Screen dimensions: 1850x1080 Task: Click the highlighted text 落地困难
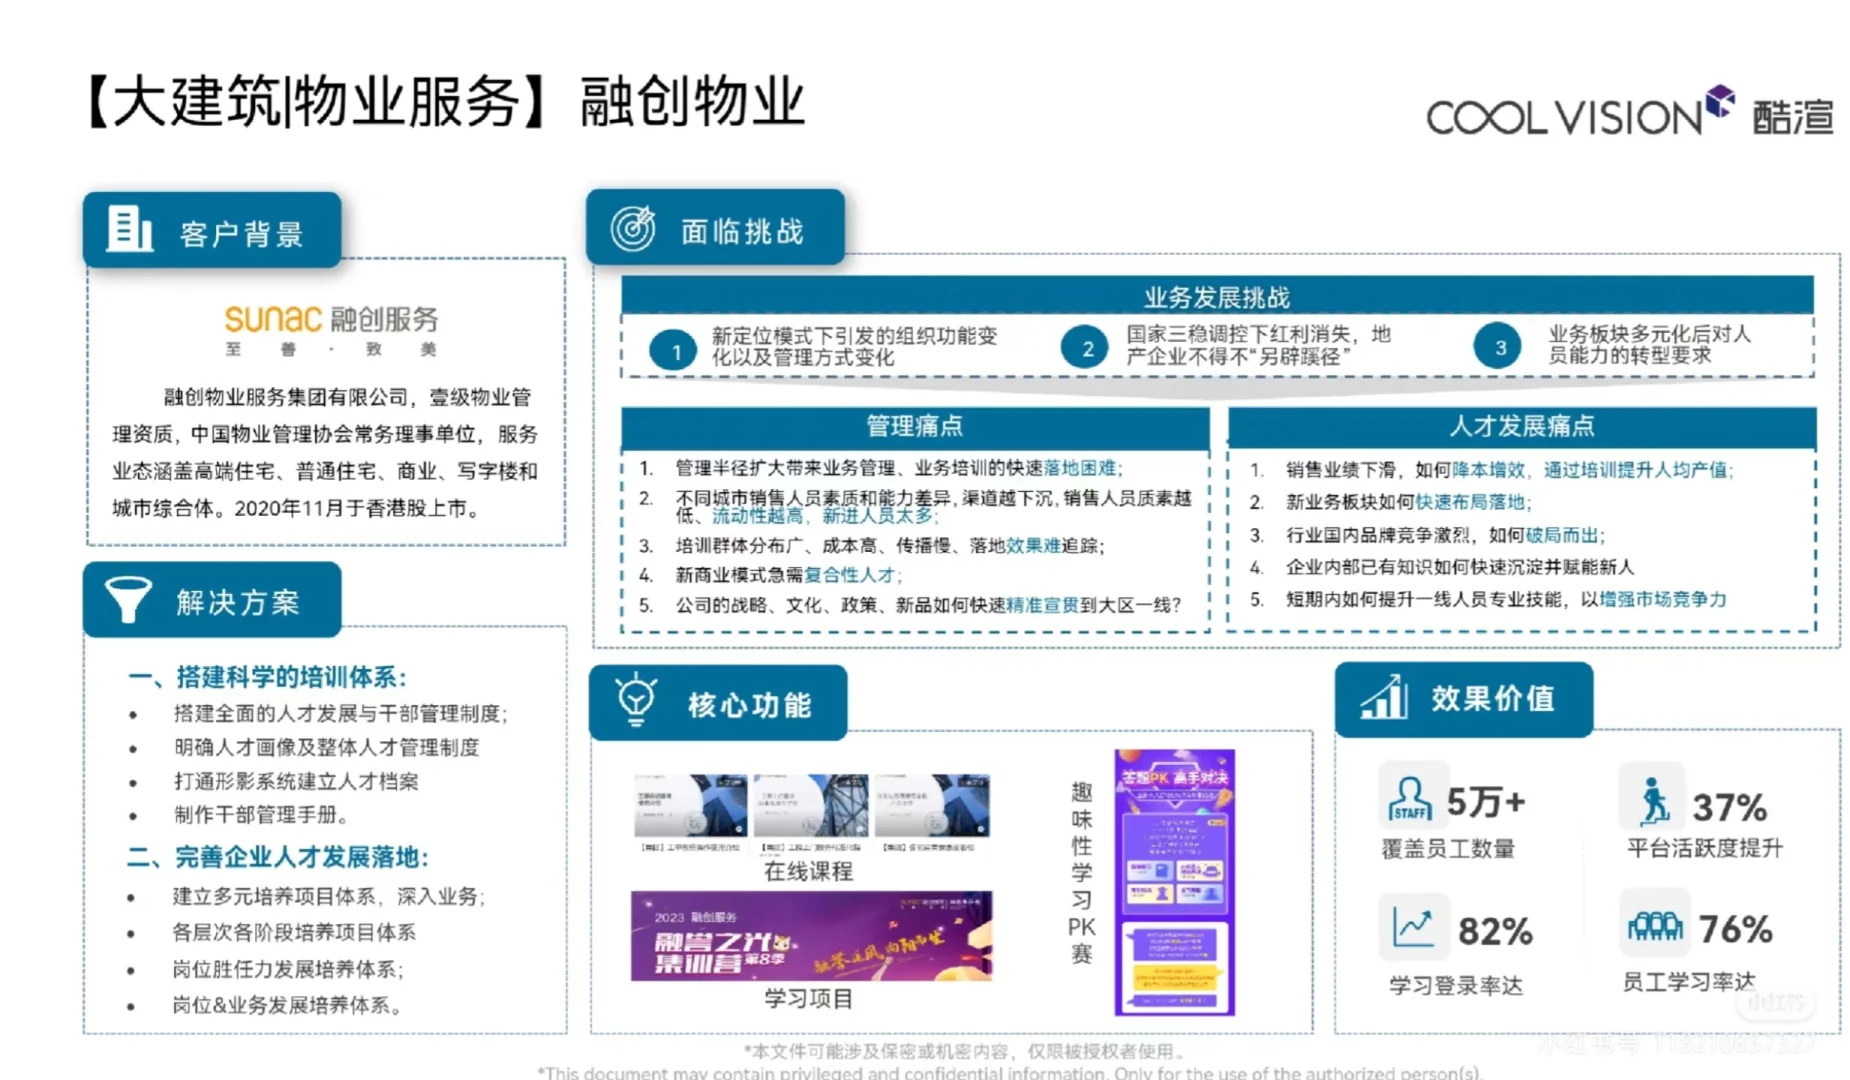pos(1080,468)
